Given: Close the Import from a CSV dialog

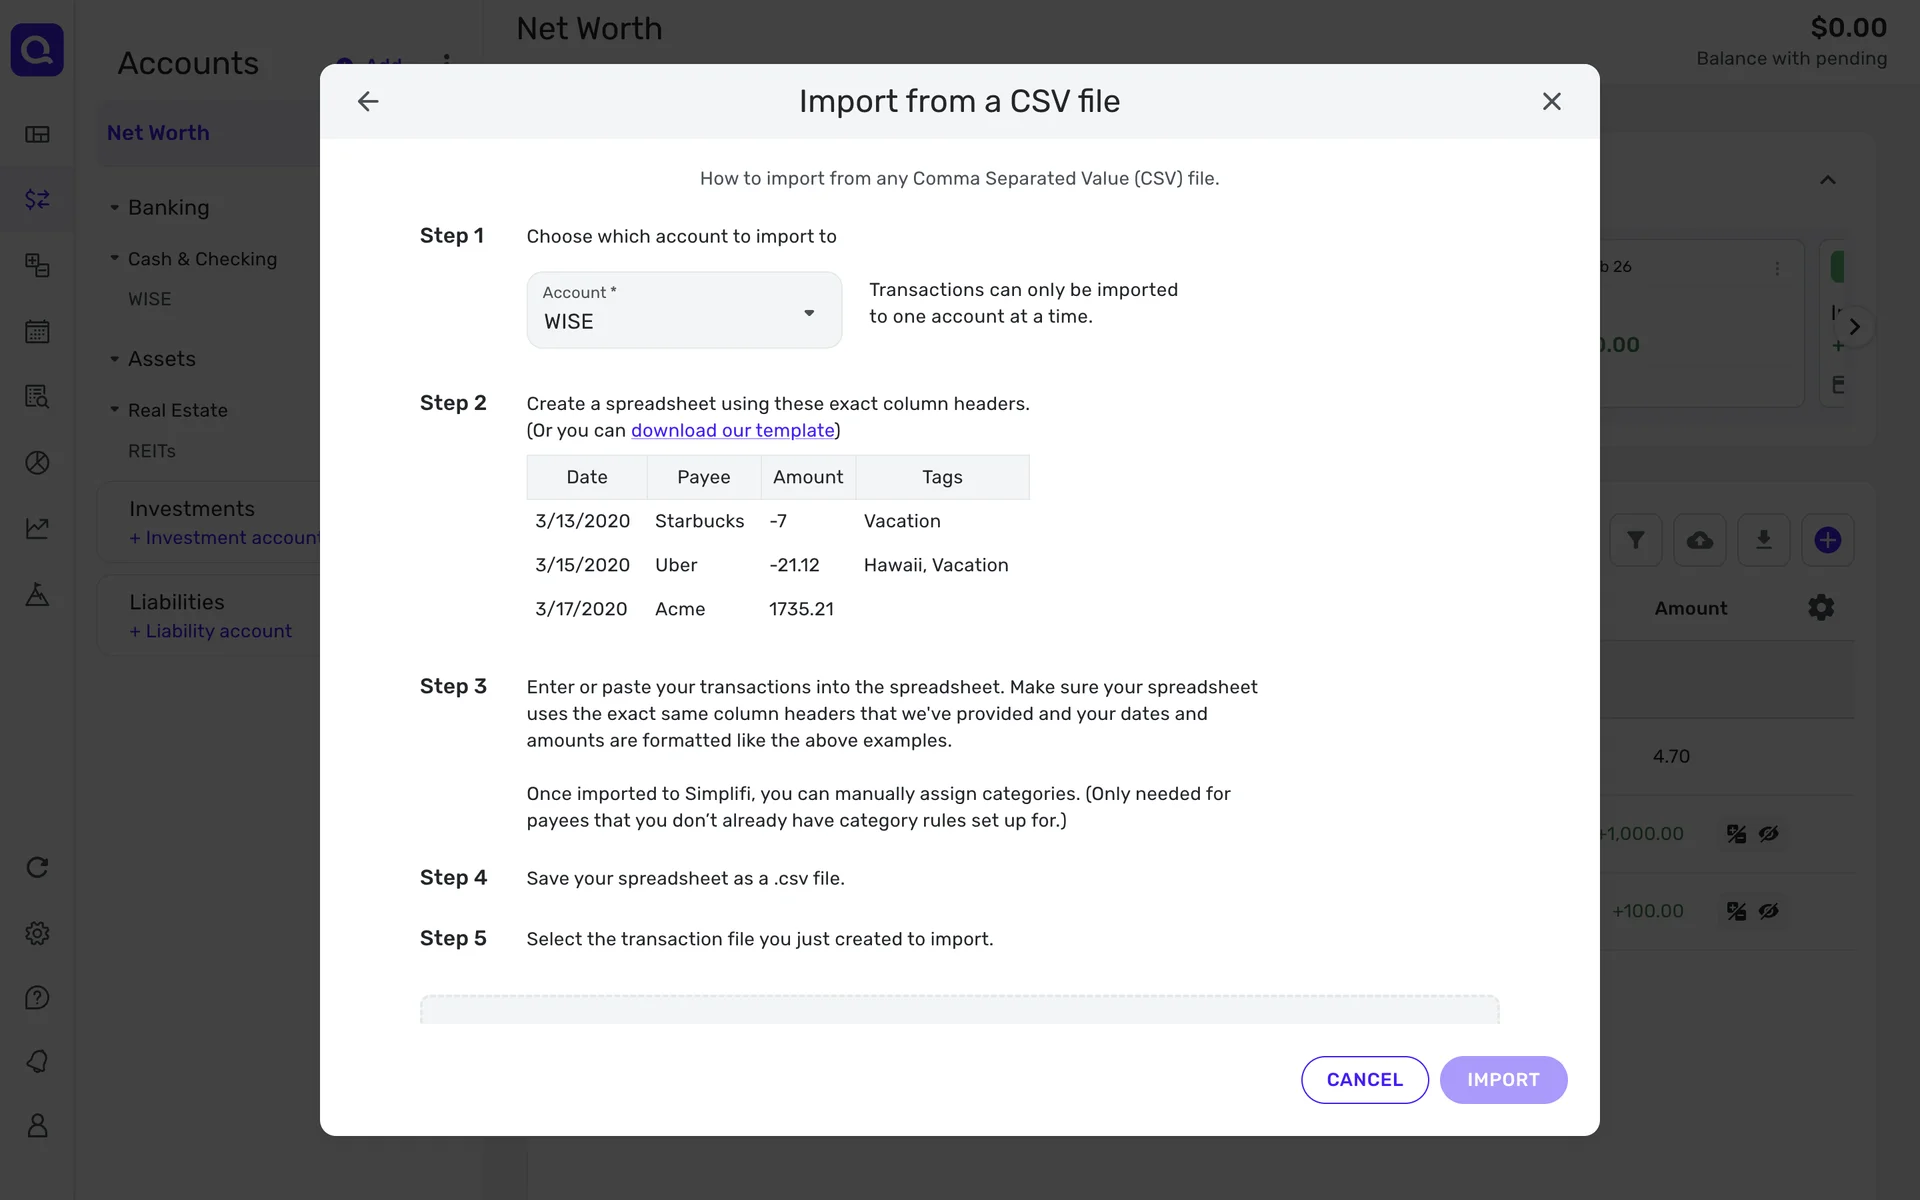Looking at the screenshot, I should tap(1551, 101).
